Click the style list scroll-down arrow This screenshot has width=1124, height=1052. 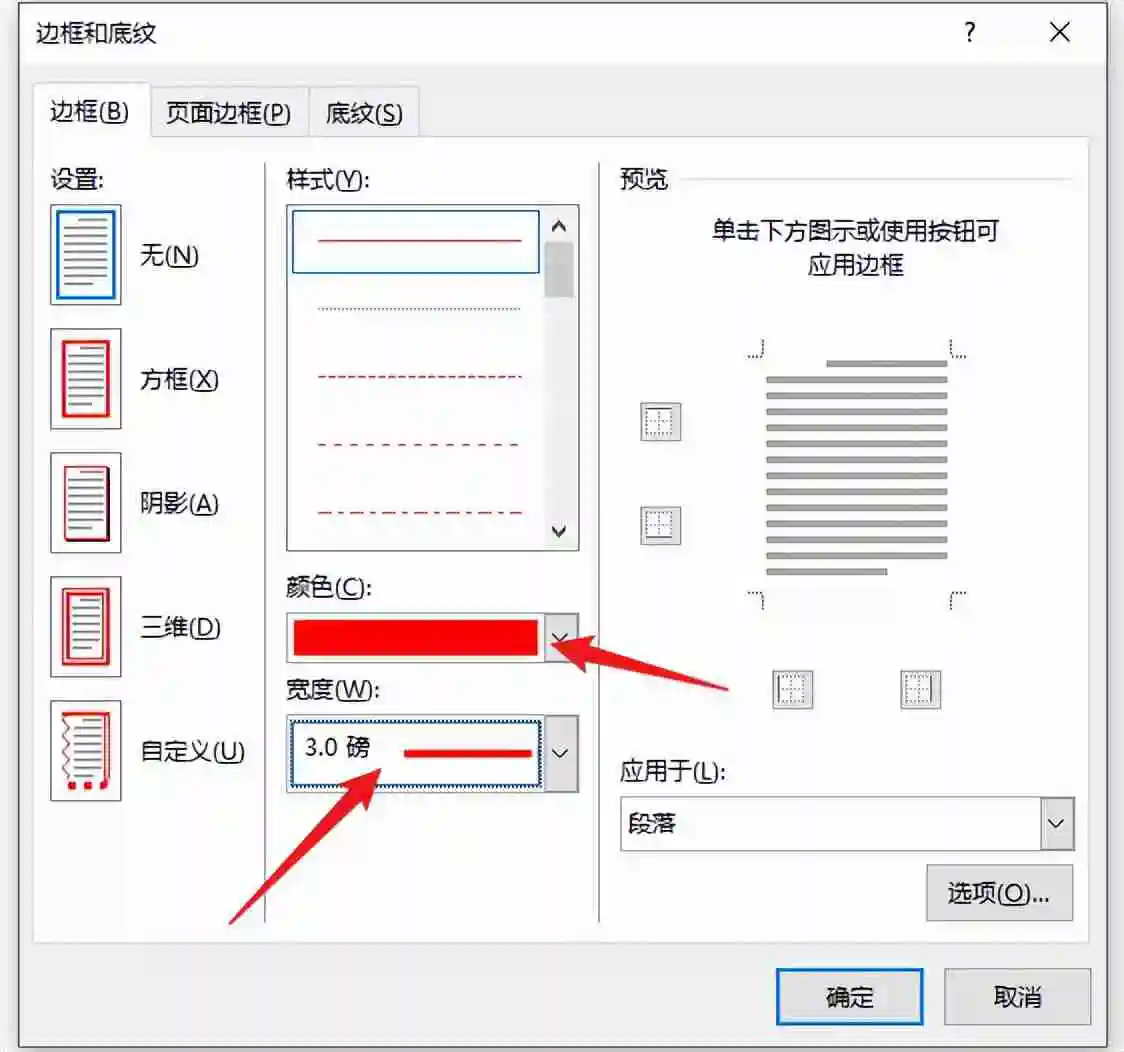[559, 531]
